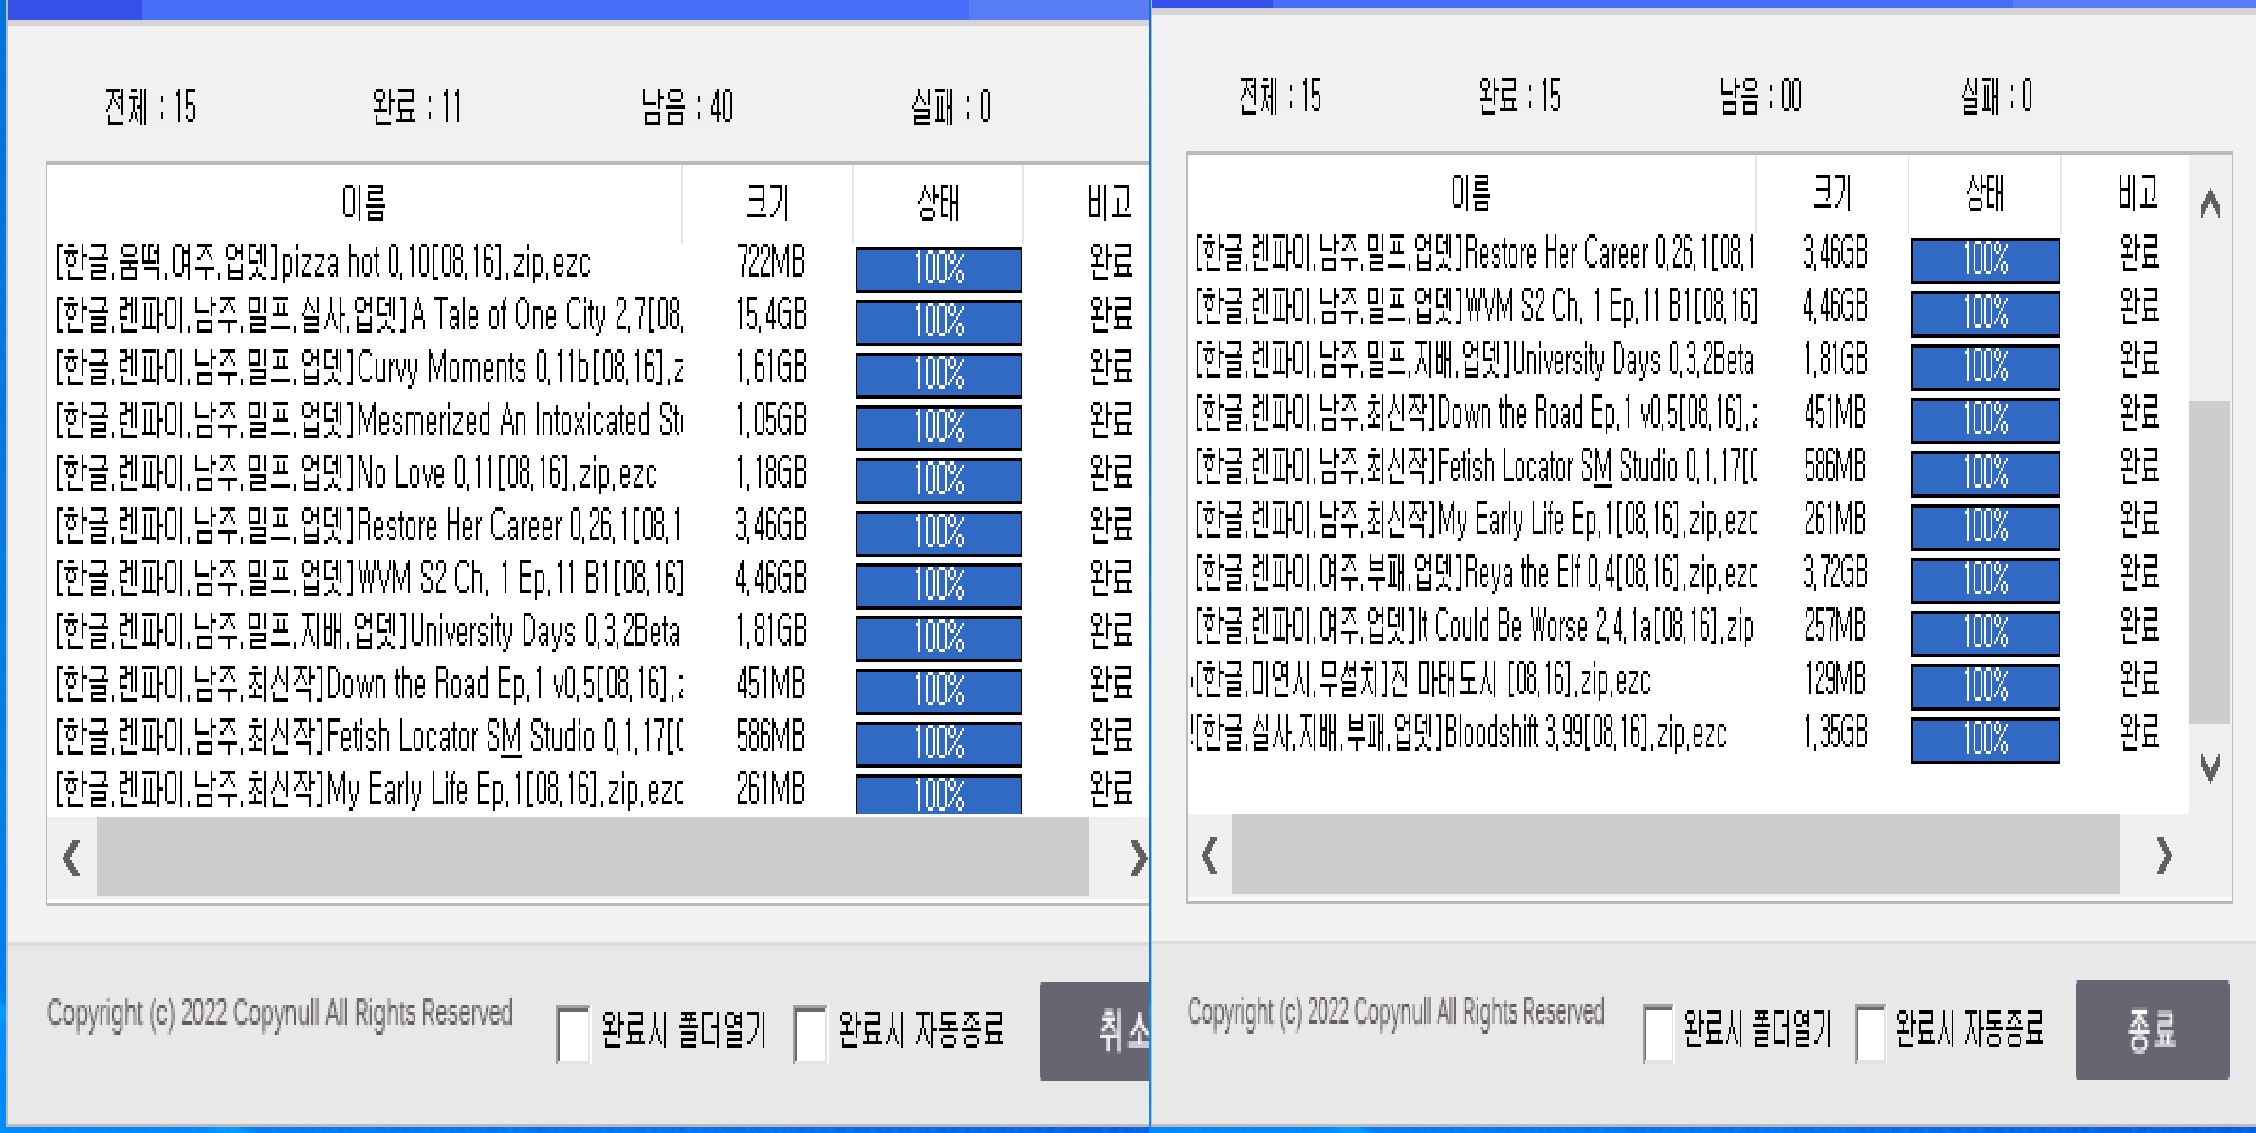The height and width of the screenshot is (1133, 2256).
Task: Click the progress bar of pizza hot file
Action: coord(938,268)
